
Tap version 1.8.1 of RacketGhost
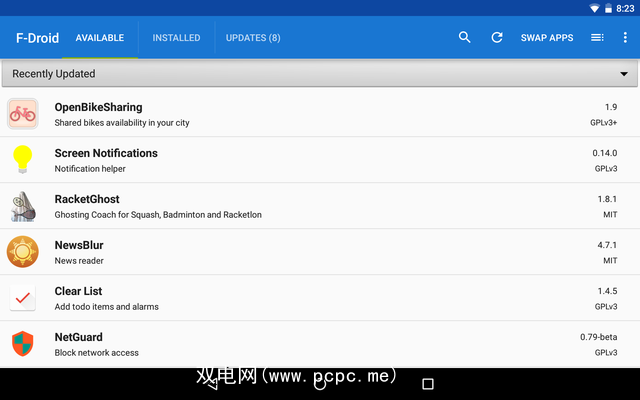tap(607, 199)
